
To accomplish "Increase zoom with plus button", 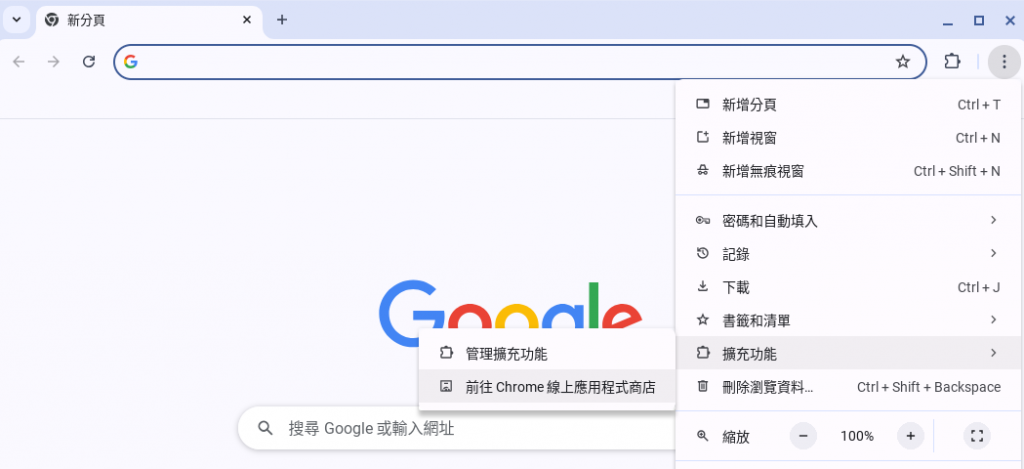I will point(910,436).
